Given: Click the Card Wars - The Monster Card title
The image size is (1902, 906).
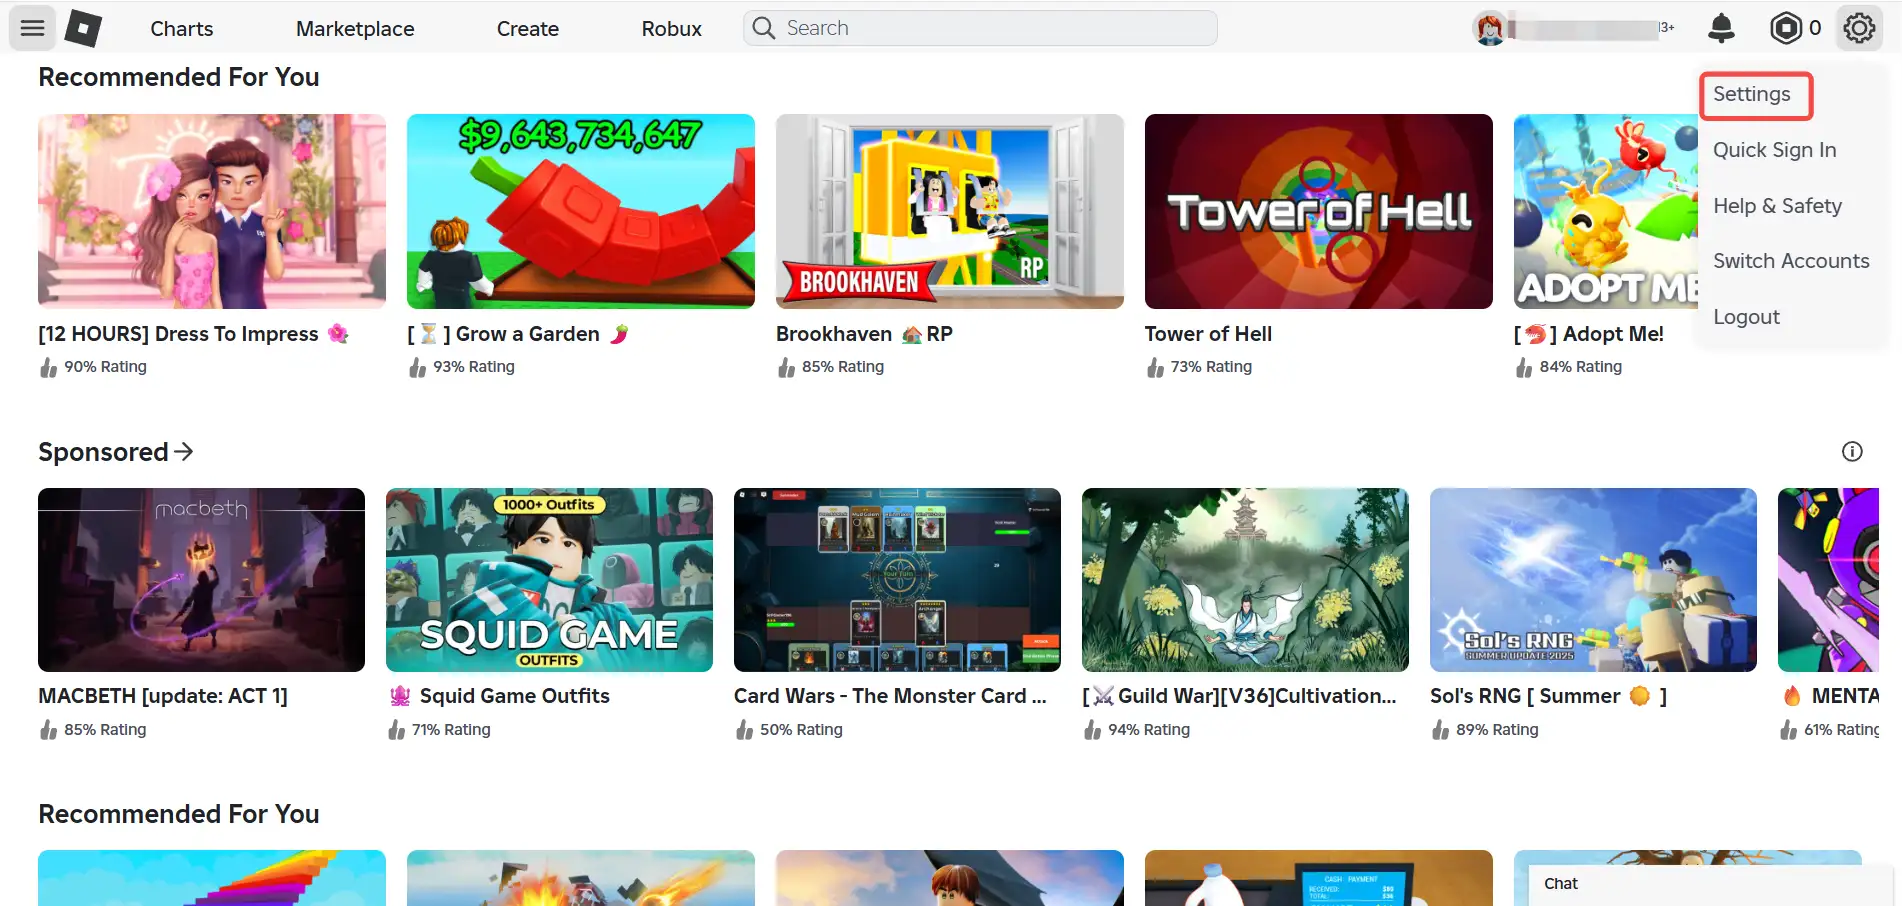Looking at the screenshot, I should (x=890, y=696).
